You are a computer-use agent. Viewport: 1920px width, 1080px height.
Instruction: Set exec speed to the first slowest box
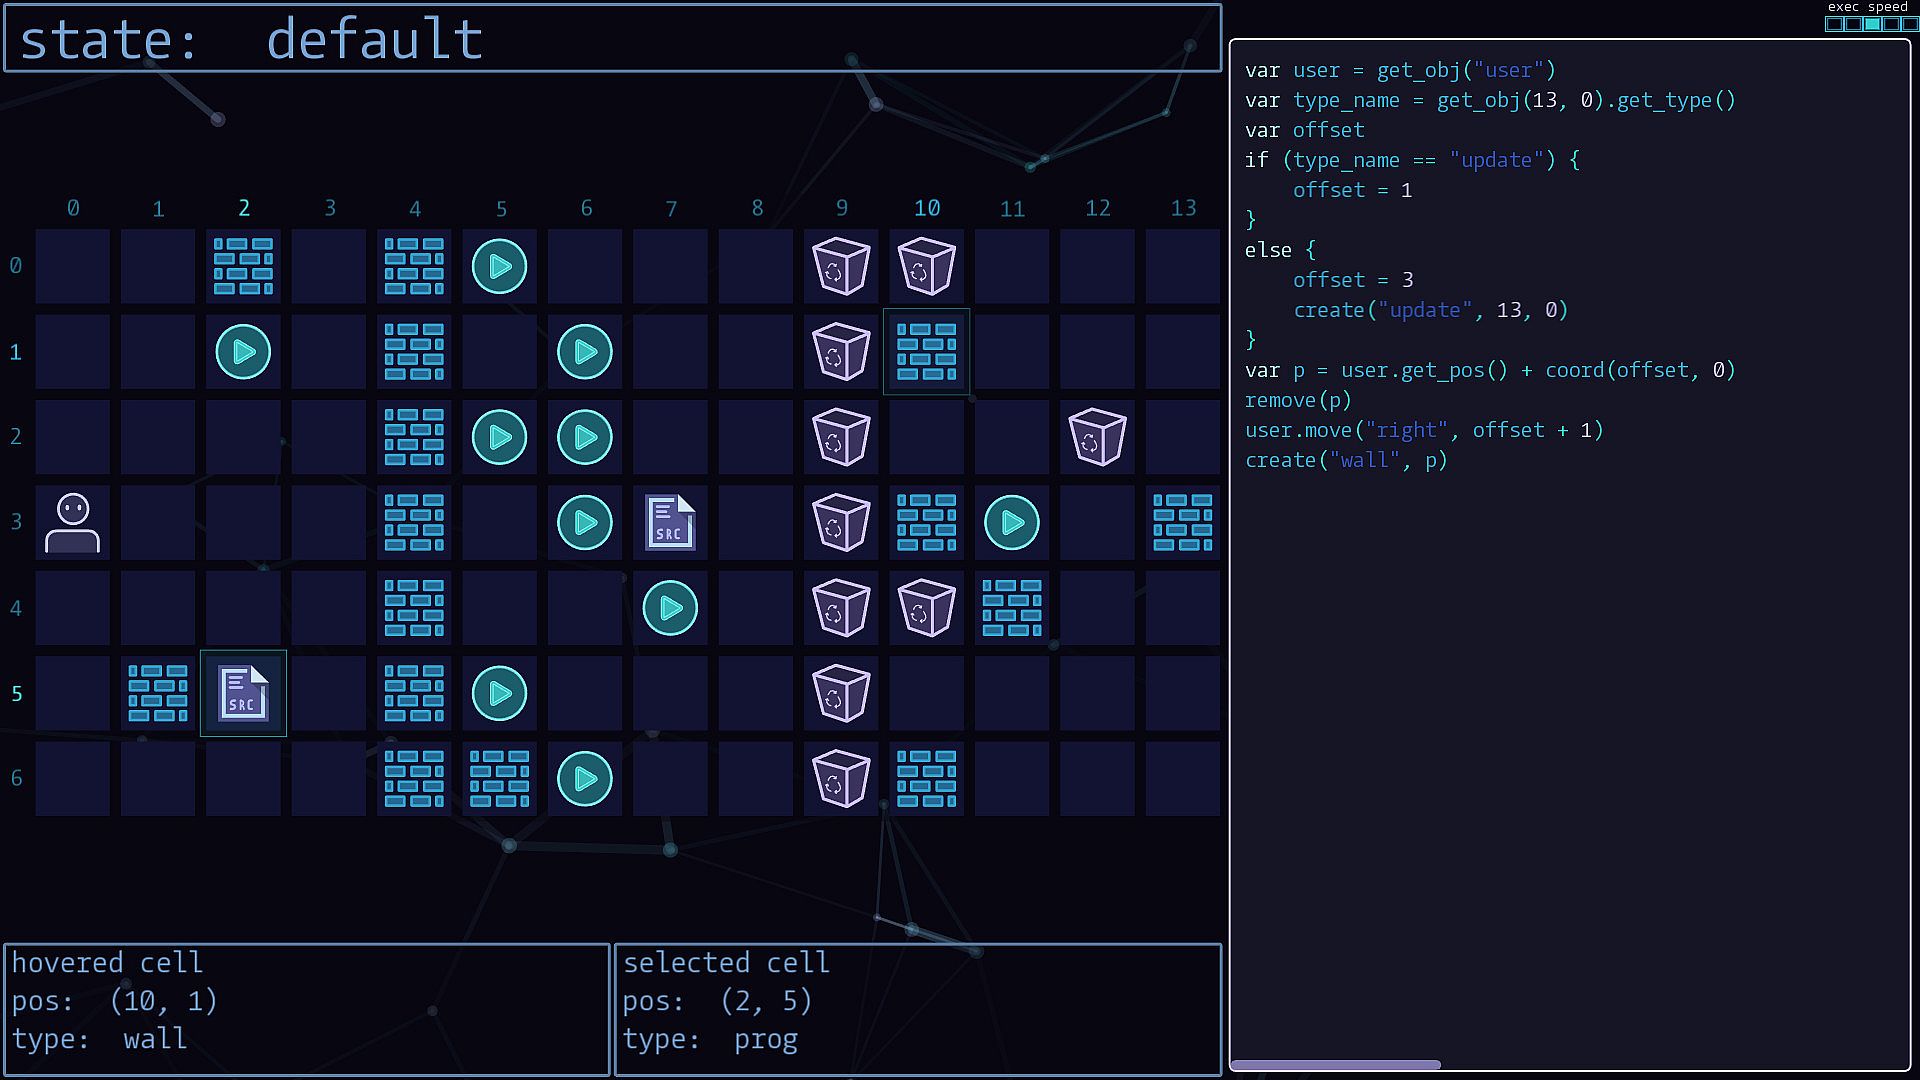coord(1834,24)
